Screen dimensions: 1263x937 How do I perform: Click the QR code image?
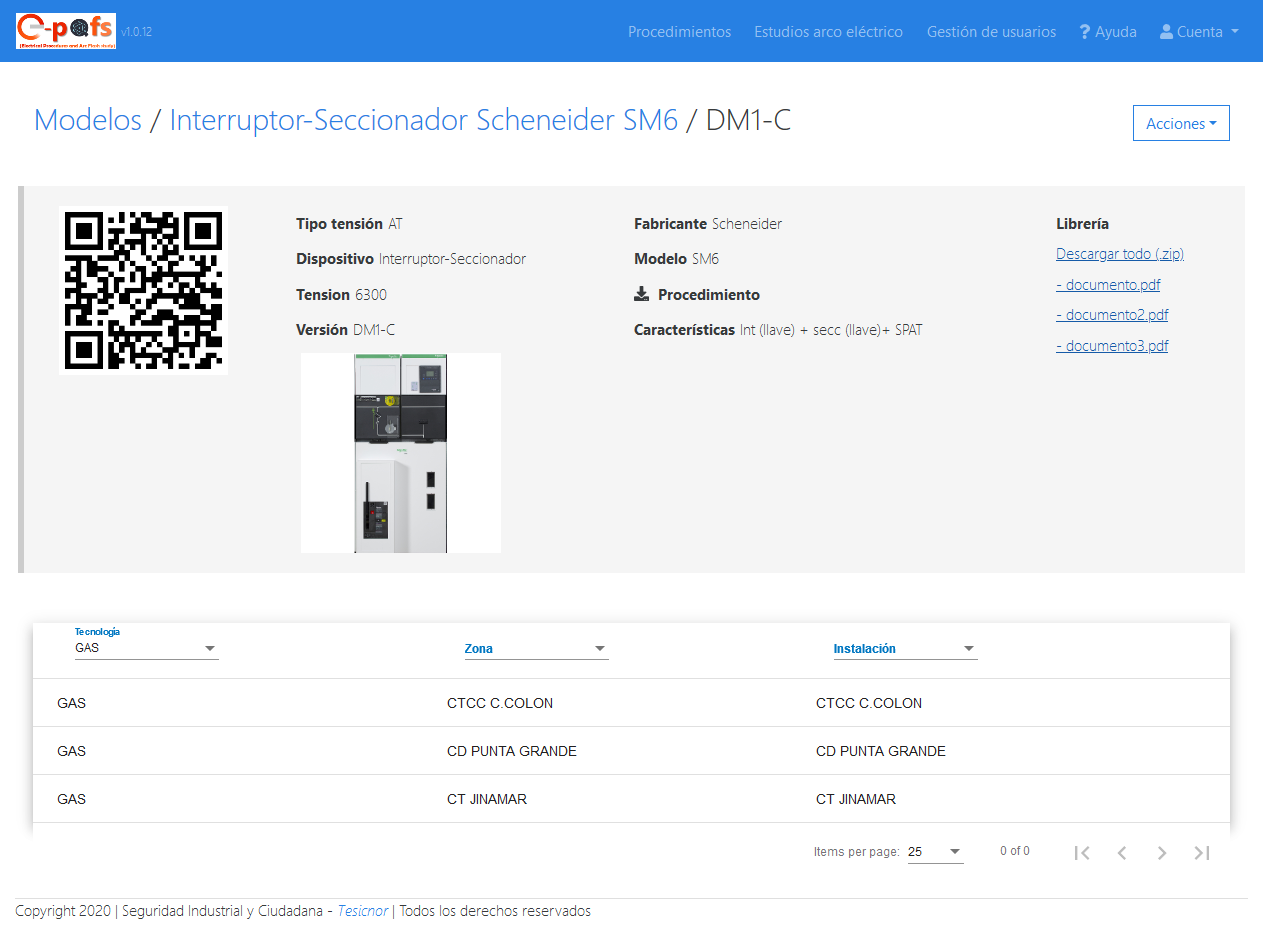143,290
